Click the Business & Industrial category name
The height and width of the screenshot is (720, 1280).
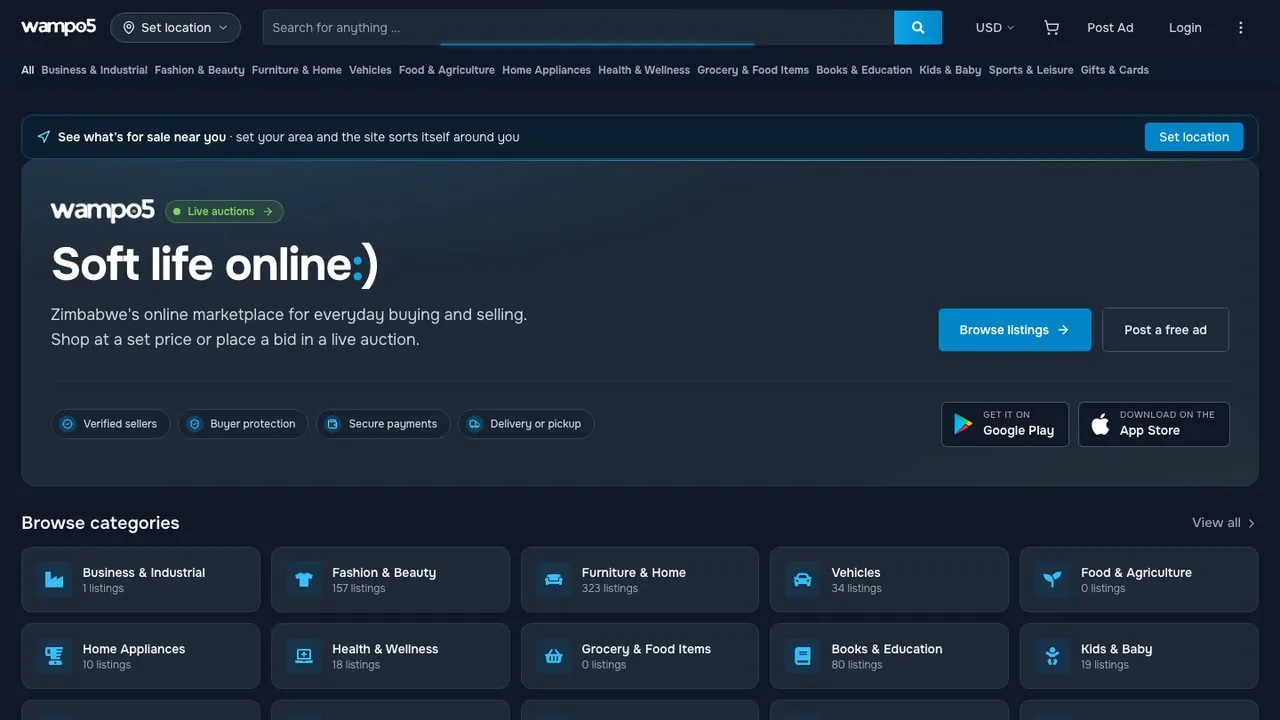tap(144, 573)
